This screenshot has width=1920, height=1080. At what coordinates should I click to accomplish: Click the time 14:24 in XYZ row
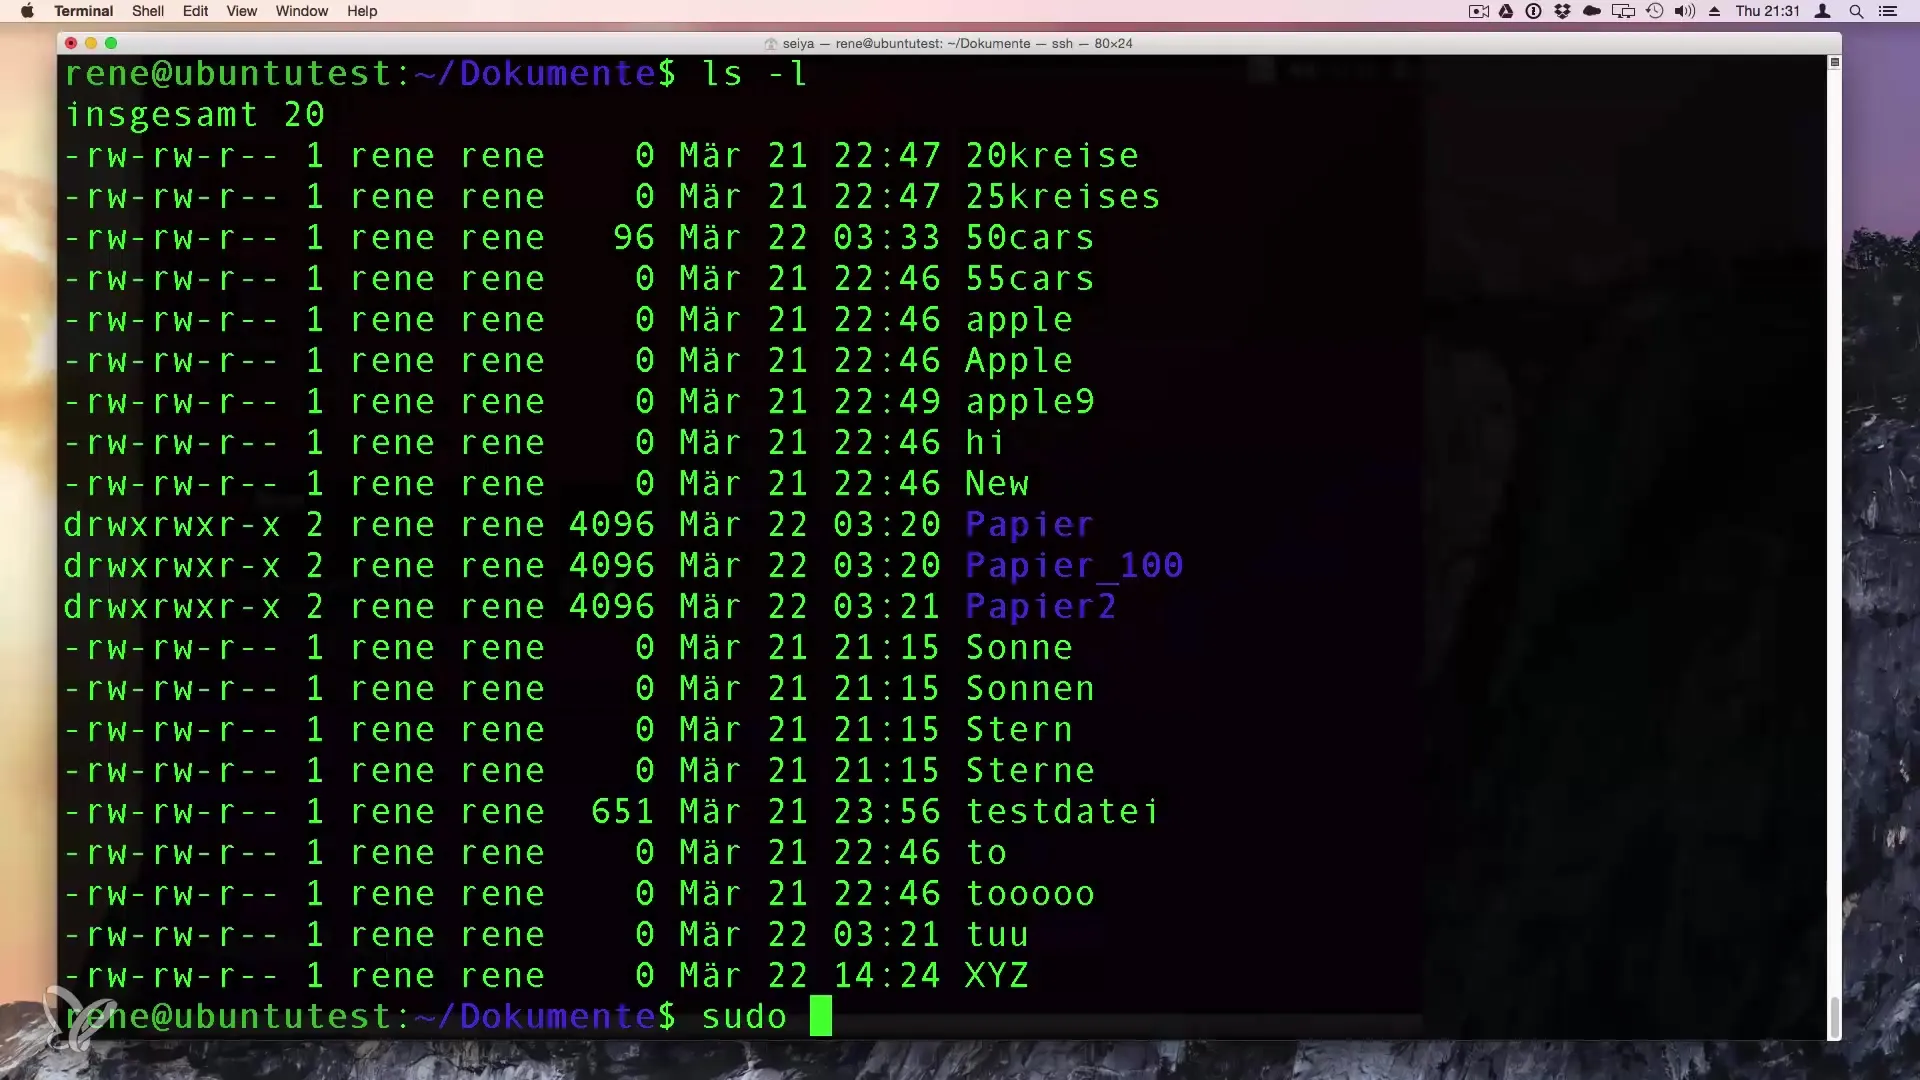(887, 976)
